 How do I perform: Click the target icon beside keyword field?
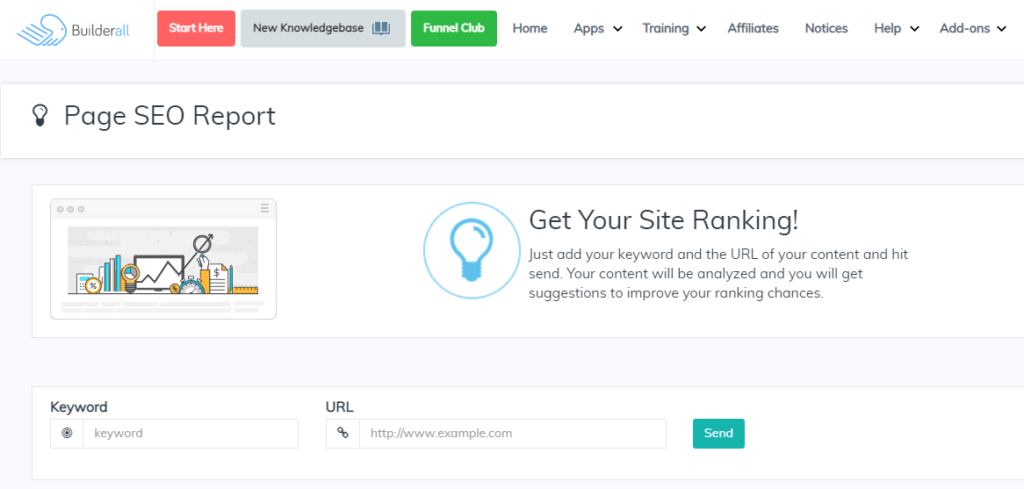tap(67, 434)
